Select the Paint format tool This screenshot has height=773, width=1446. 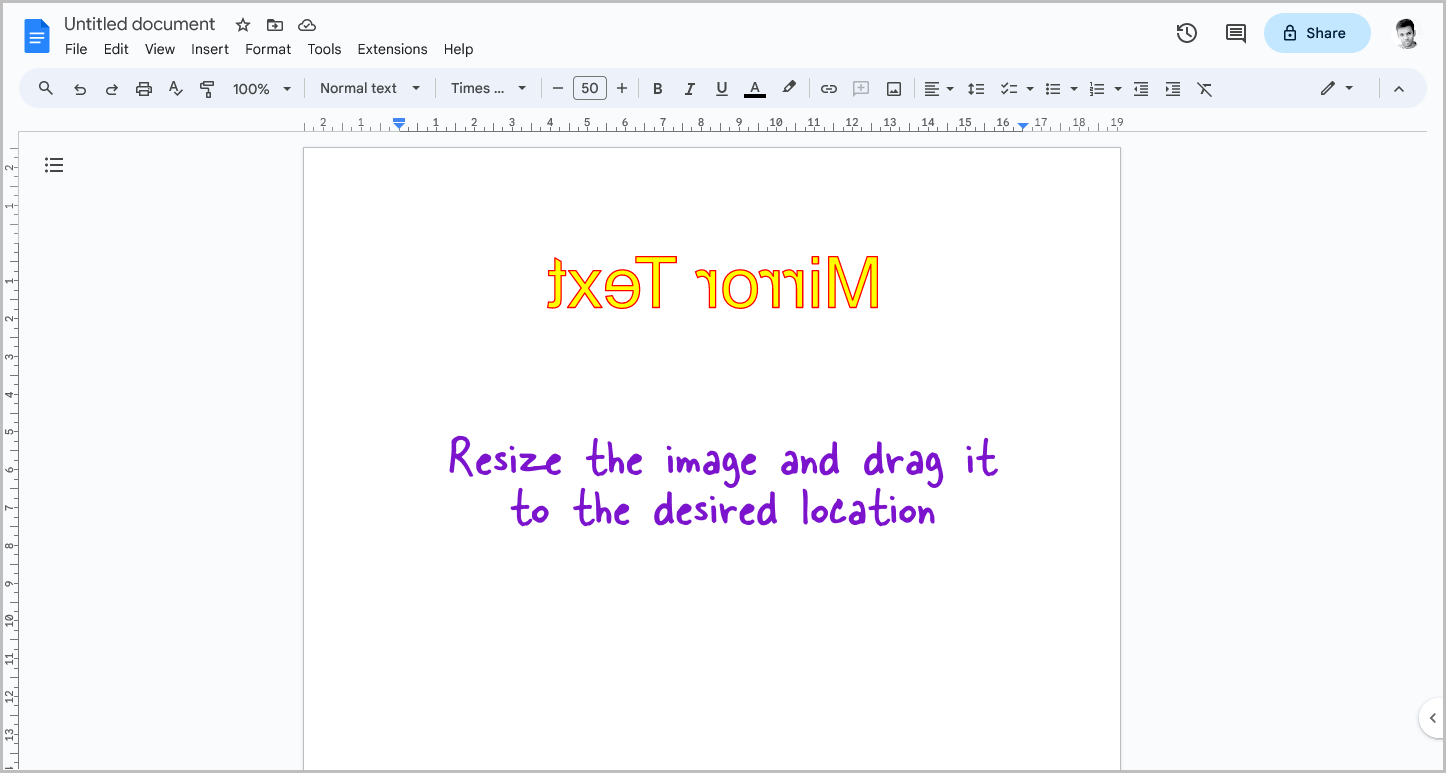click(x=207, y=88)
